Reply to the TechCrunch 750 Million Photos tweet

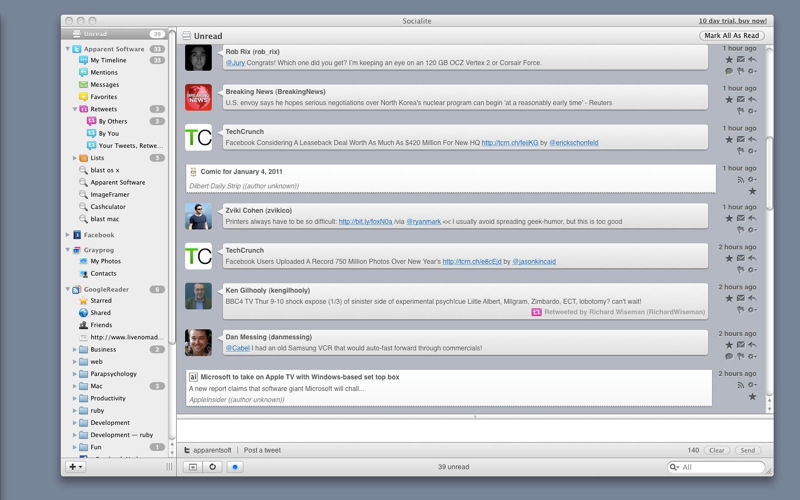[x=752, y=258]
